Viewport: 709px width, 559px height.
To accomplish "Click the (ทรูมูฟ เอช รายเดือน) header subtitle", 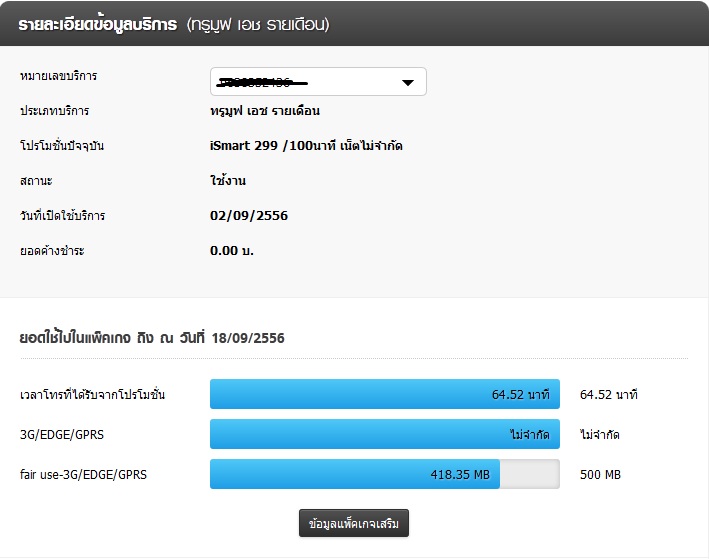I will pos(258,24).
